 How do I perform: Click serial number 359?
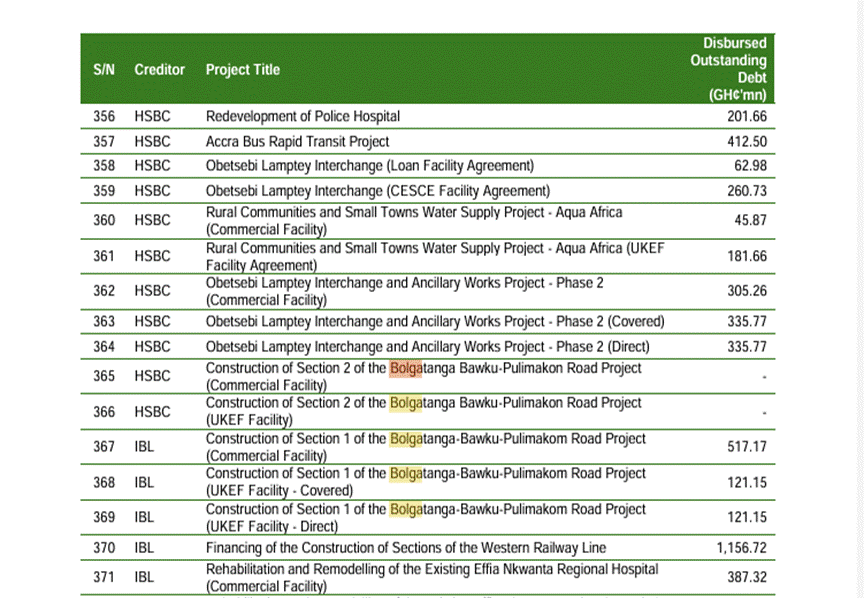104,191
